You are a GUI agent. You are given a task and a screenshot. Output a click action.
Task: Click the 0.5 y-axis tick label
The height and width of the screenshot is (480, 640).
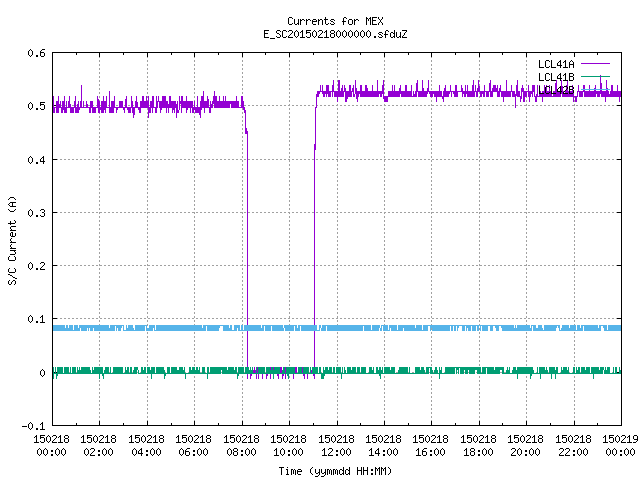pyautogui.click(x=36, y=106)
